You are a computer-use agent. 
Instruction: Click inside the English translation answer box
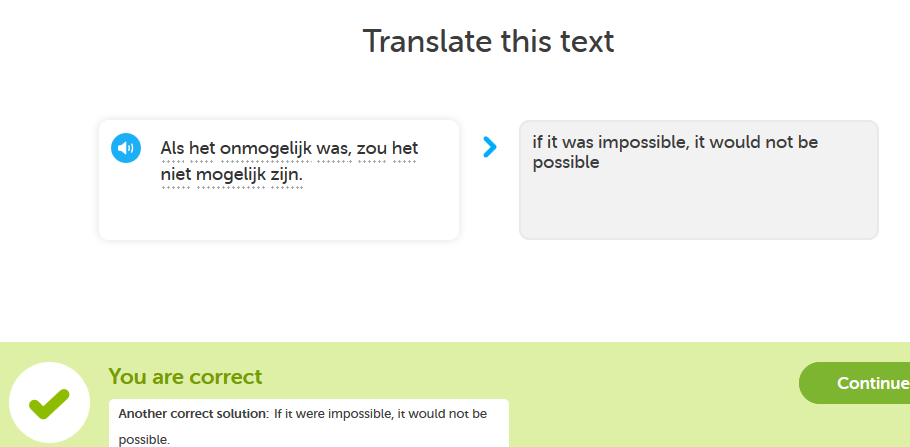click(698, 205)
